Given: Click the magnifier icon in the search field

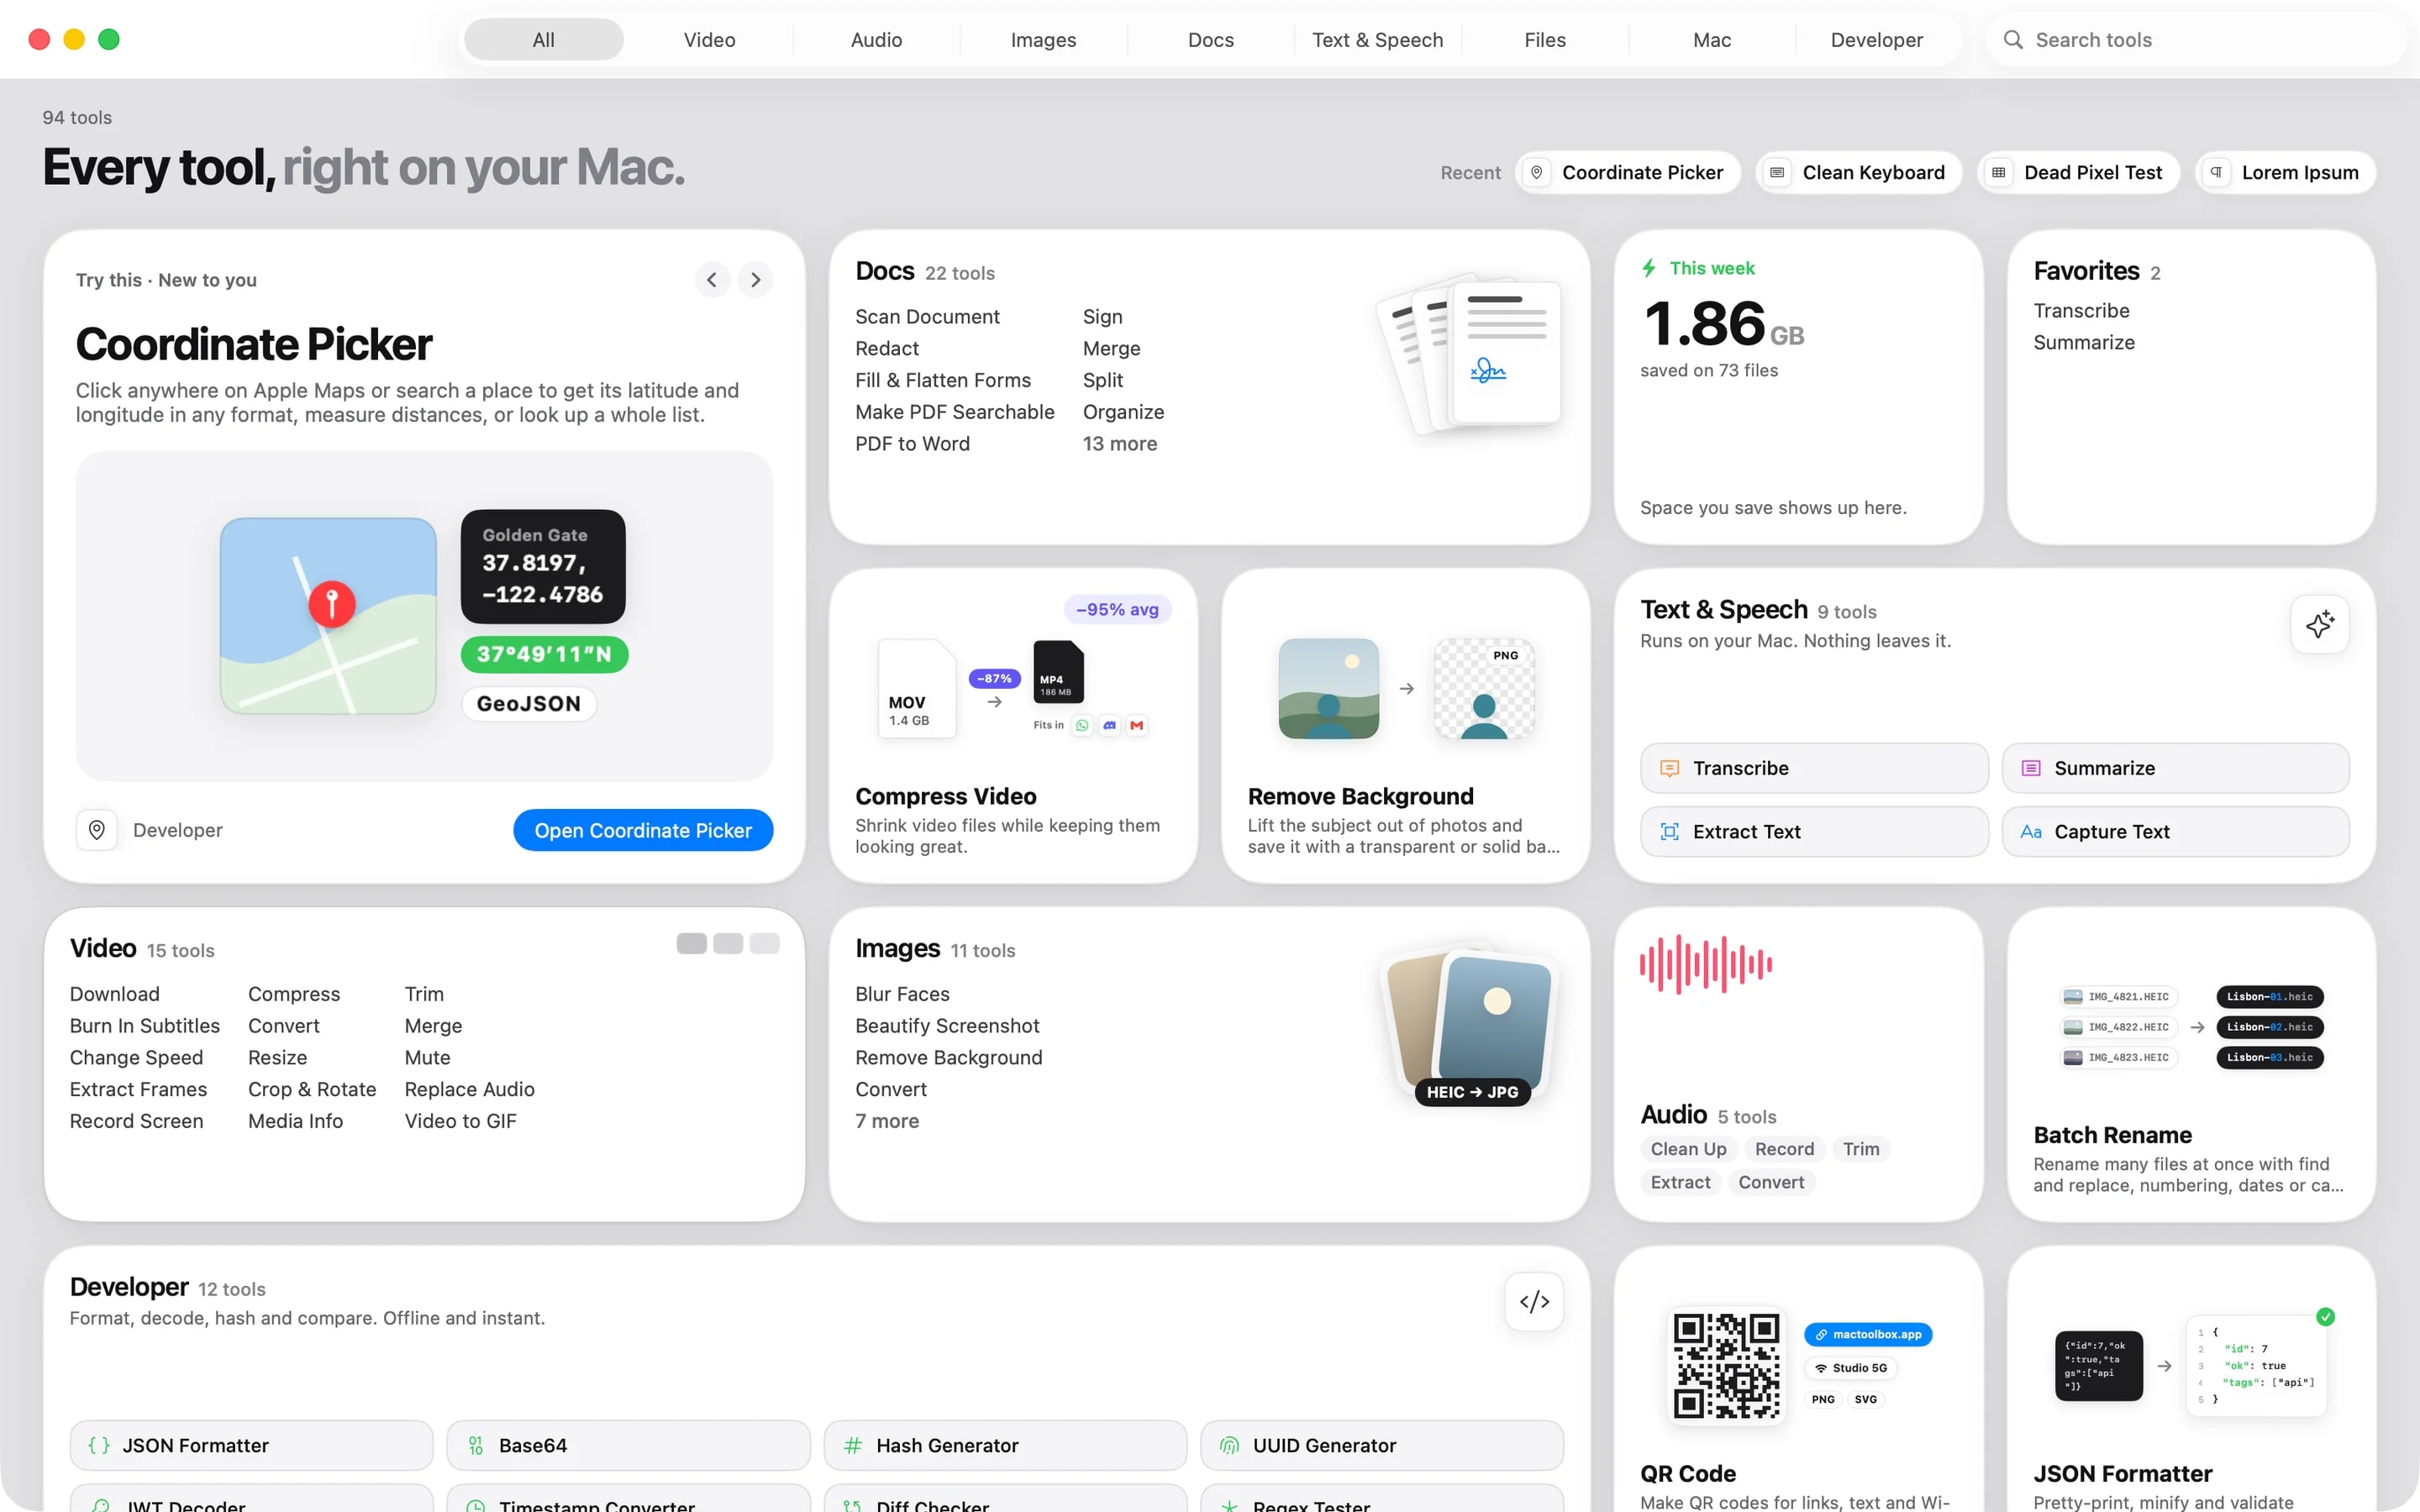Looking at the screenshot, I should coord(2013,40).
